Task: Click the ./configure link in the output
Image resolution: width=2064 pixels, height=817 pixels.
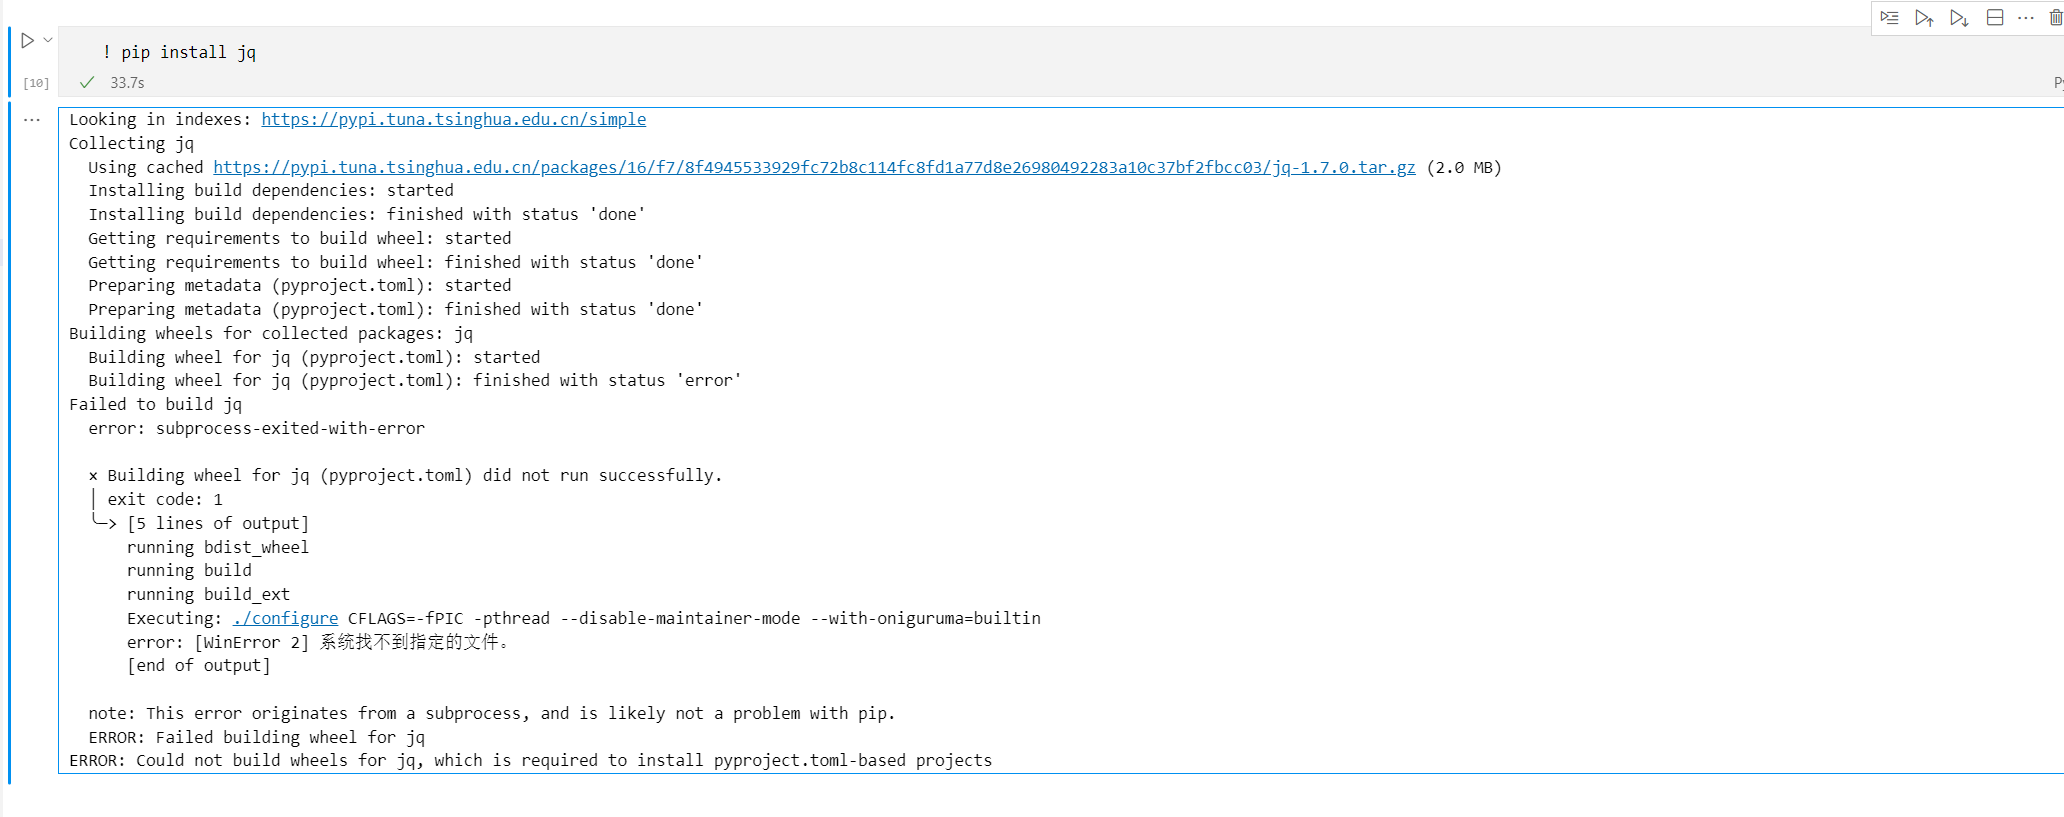Action: (285, 619)
